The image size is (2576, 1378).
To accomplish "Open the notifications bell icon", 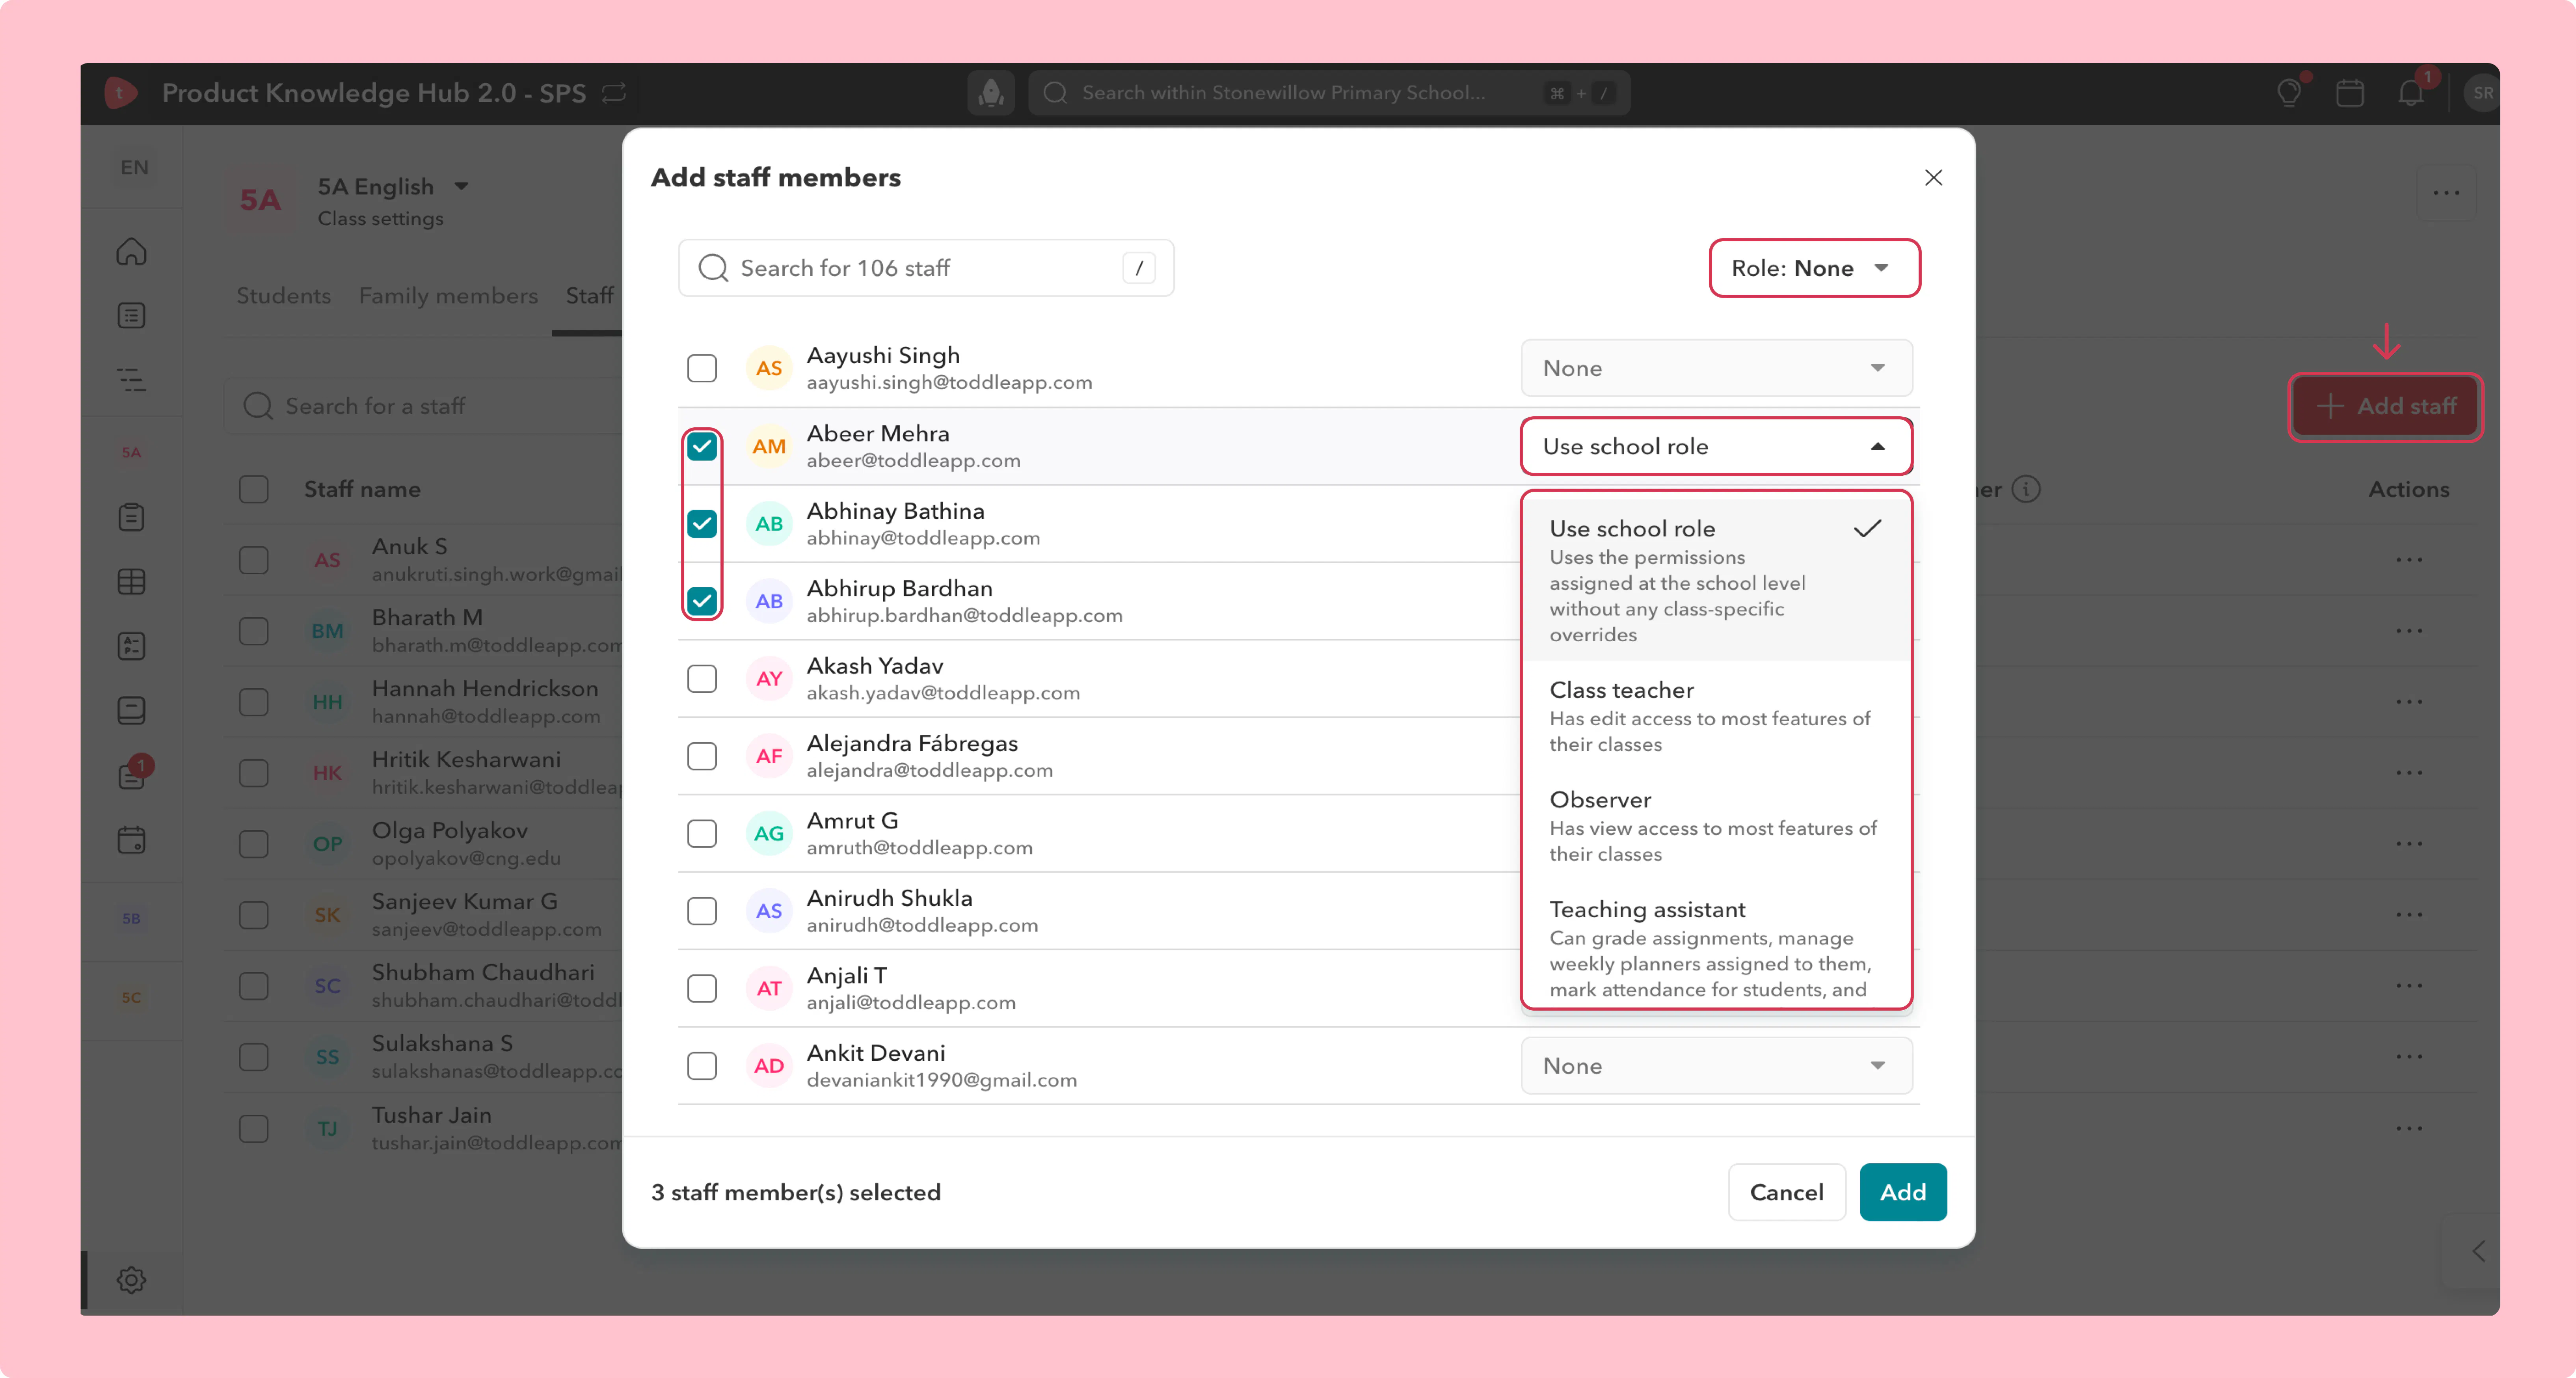I will (x=2411, y=93).
